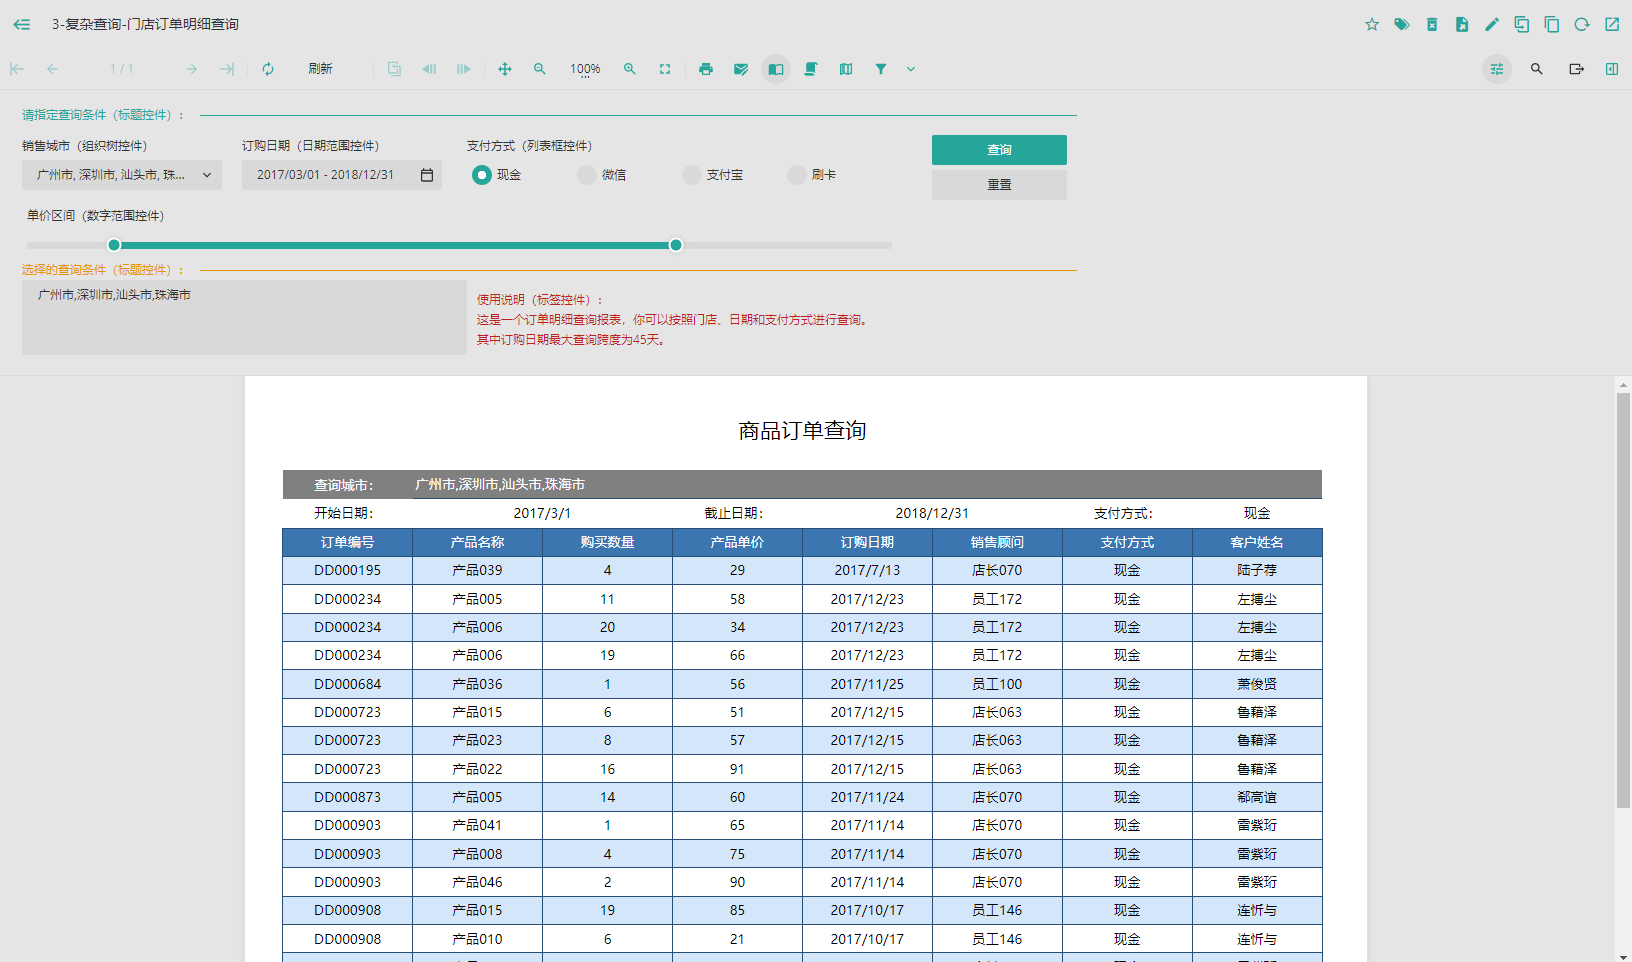Click order cell DD000684
Viewport: 1632px width, 962px height.
point(347,684)
